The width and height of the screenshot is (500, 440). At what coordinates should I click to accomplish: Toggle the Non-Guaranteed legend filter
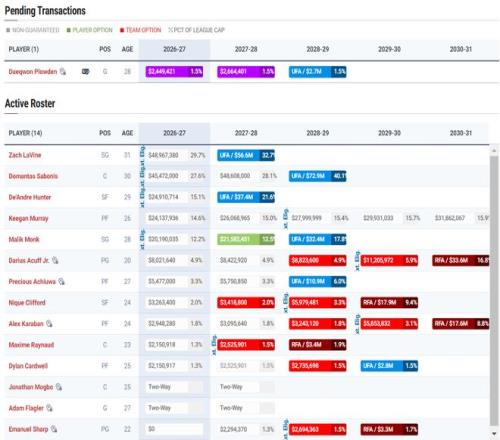pos(33,30)
